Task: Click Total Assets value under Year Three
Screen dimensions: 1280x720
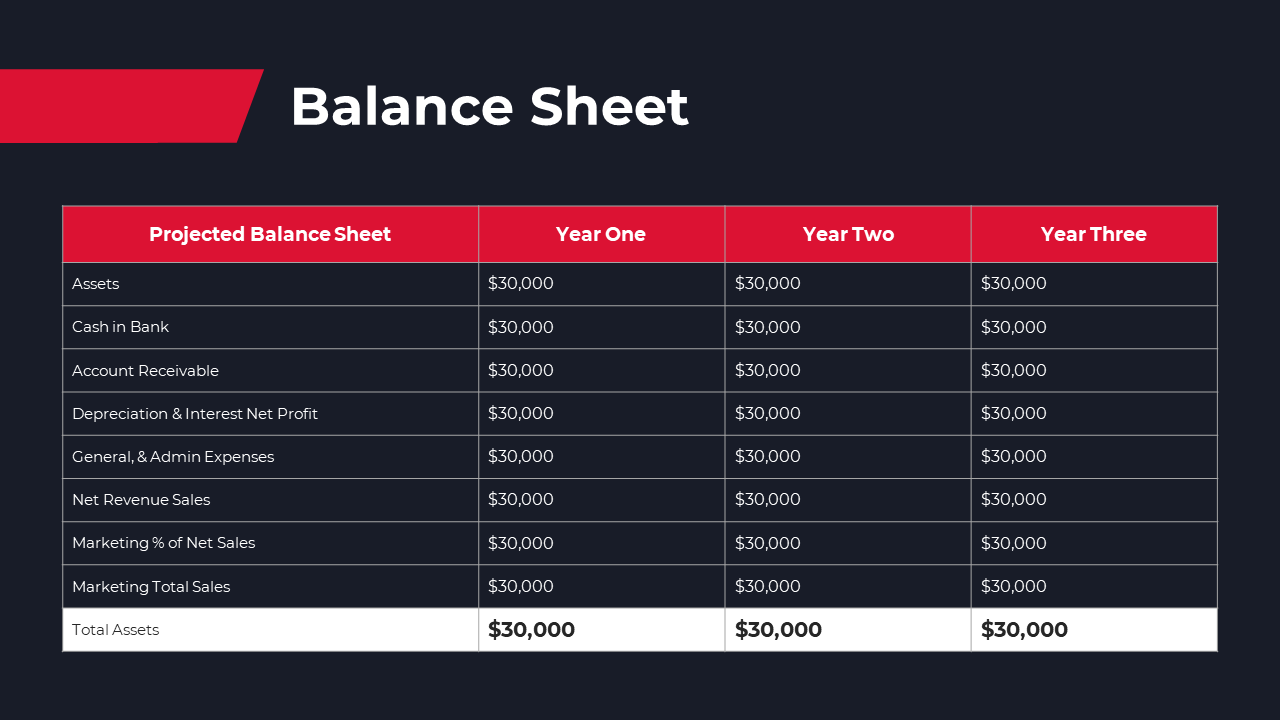Action: click(x=1024, y=630)
